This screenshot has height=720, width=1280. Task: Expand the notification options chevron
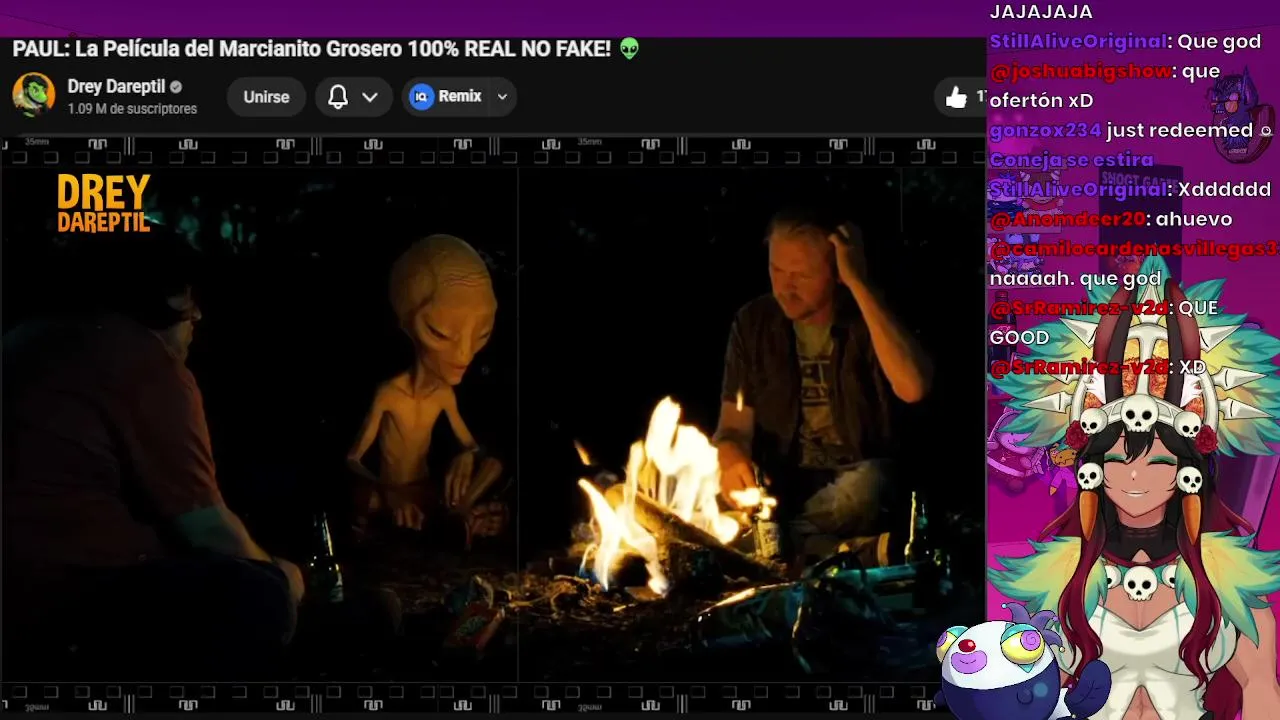(370, 97)
